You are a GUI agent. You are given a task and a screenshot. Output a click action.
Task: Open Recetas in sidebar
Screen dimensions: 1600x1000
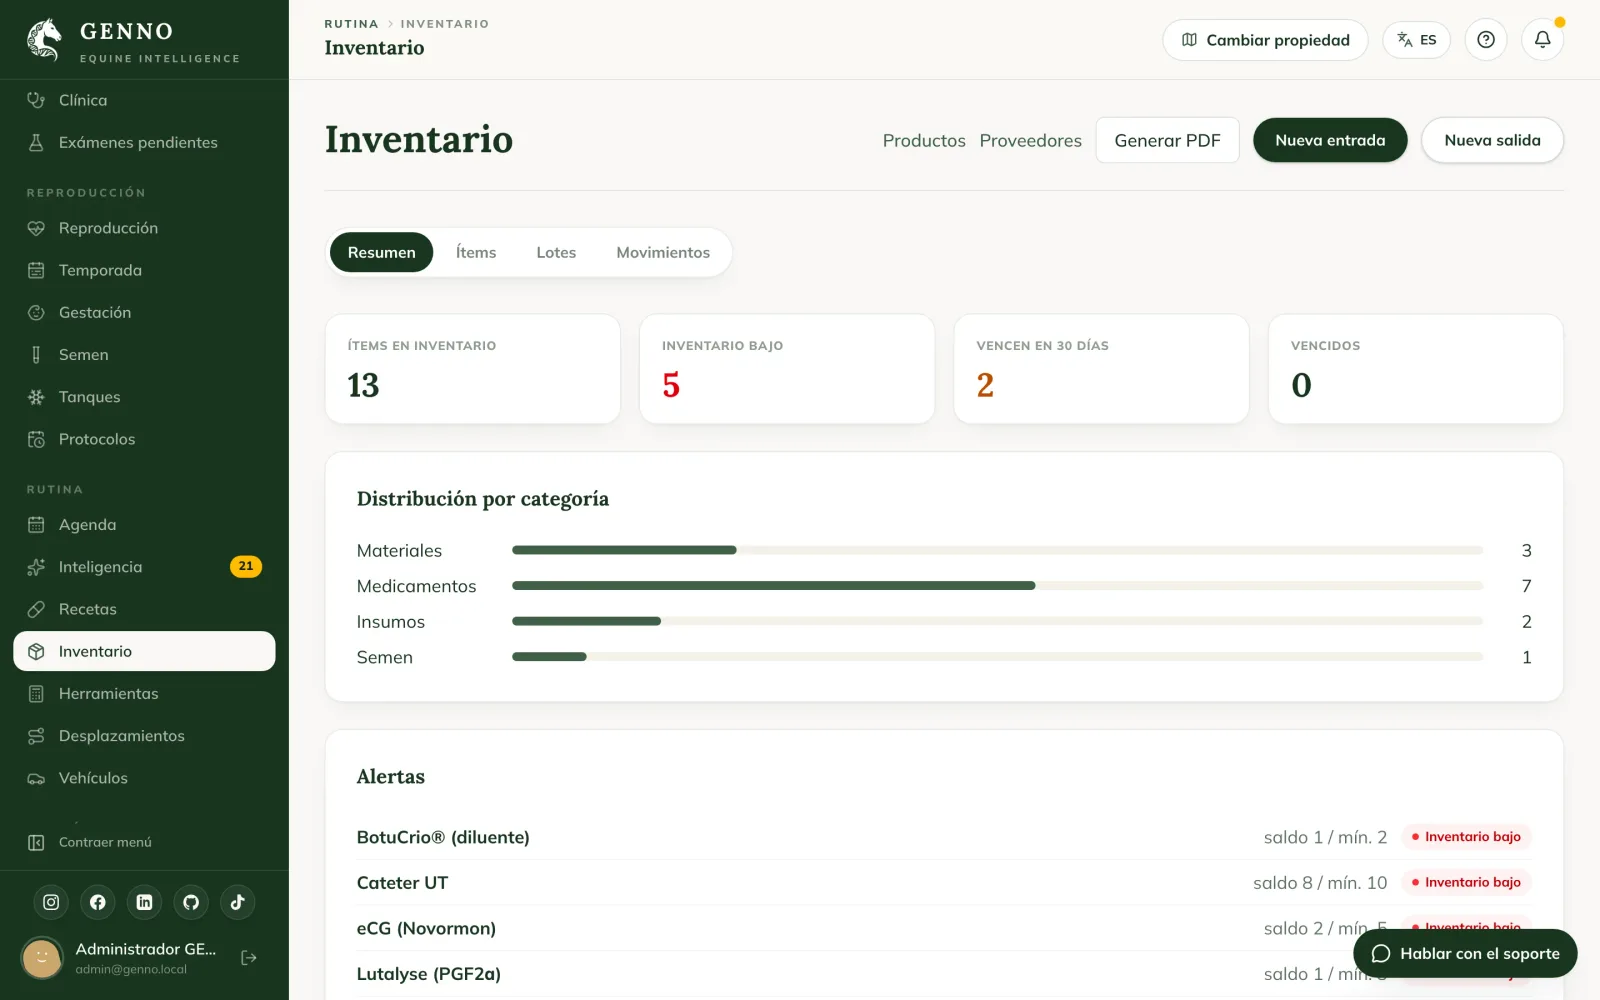tap(144, 609)
